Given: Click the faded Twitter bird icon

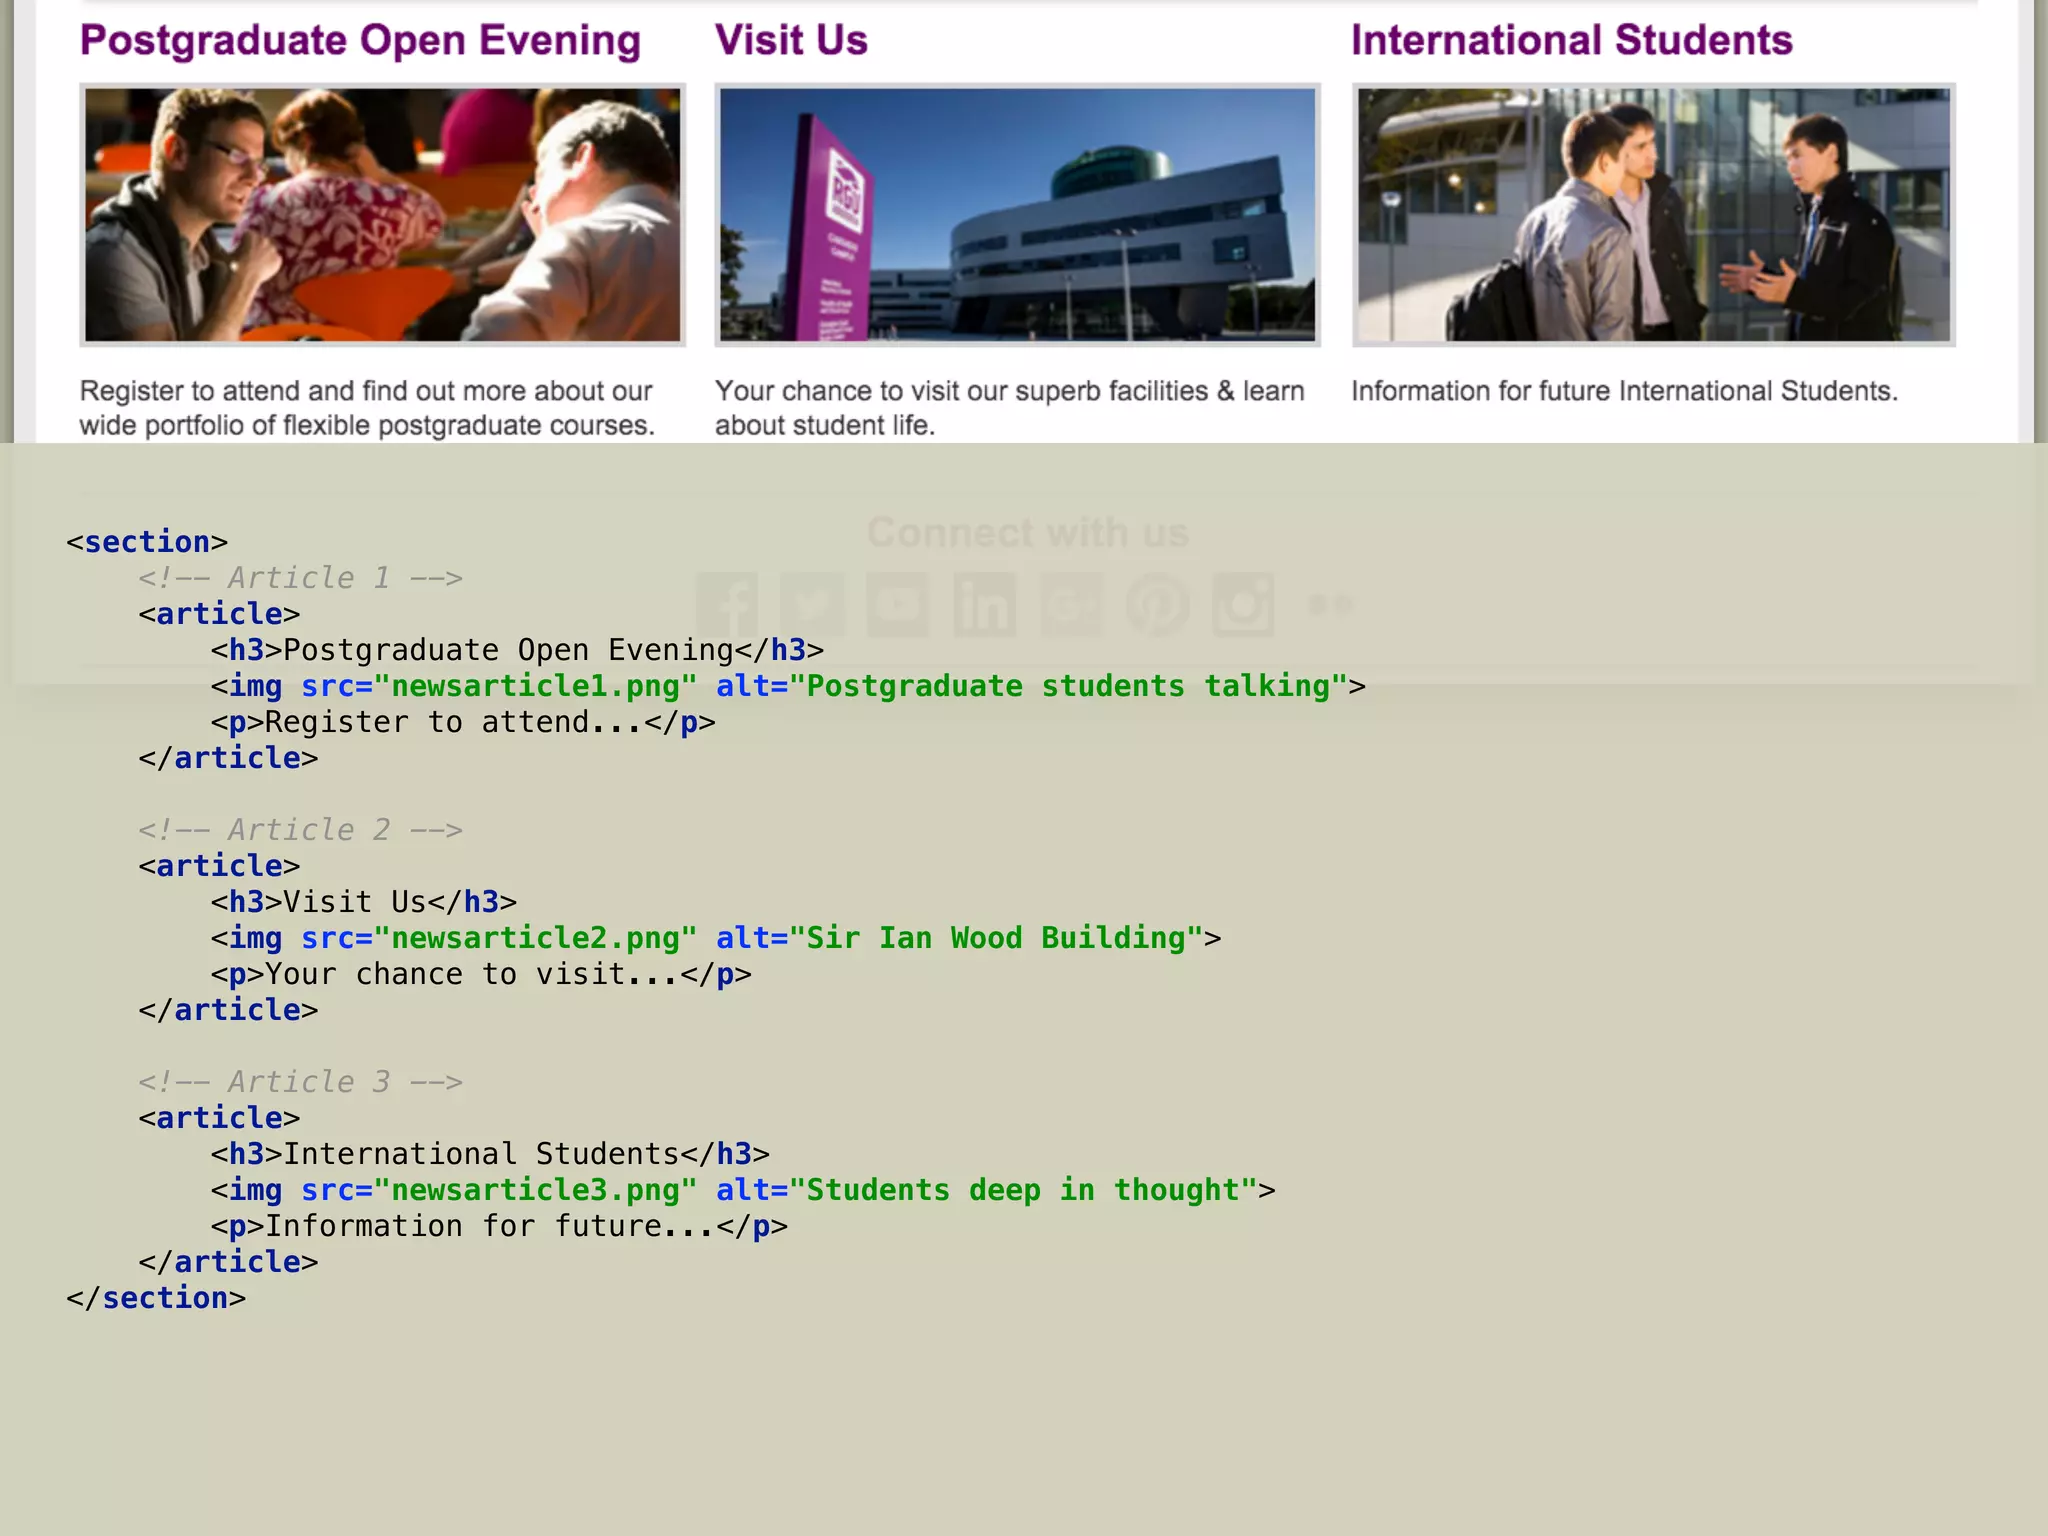Looking at the screenshot, I should click(812, 605).
